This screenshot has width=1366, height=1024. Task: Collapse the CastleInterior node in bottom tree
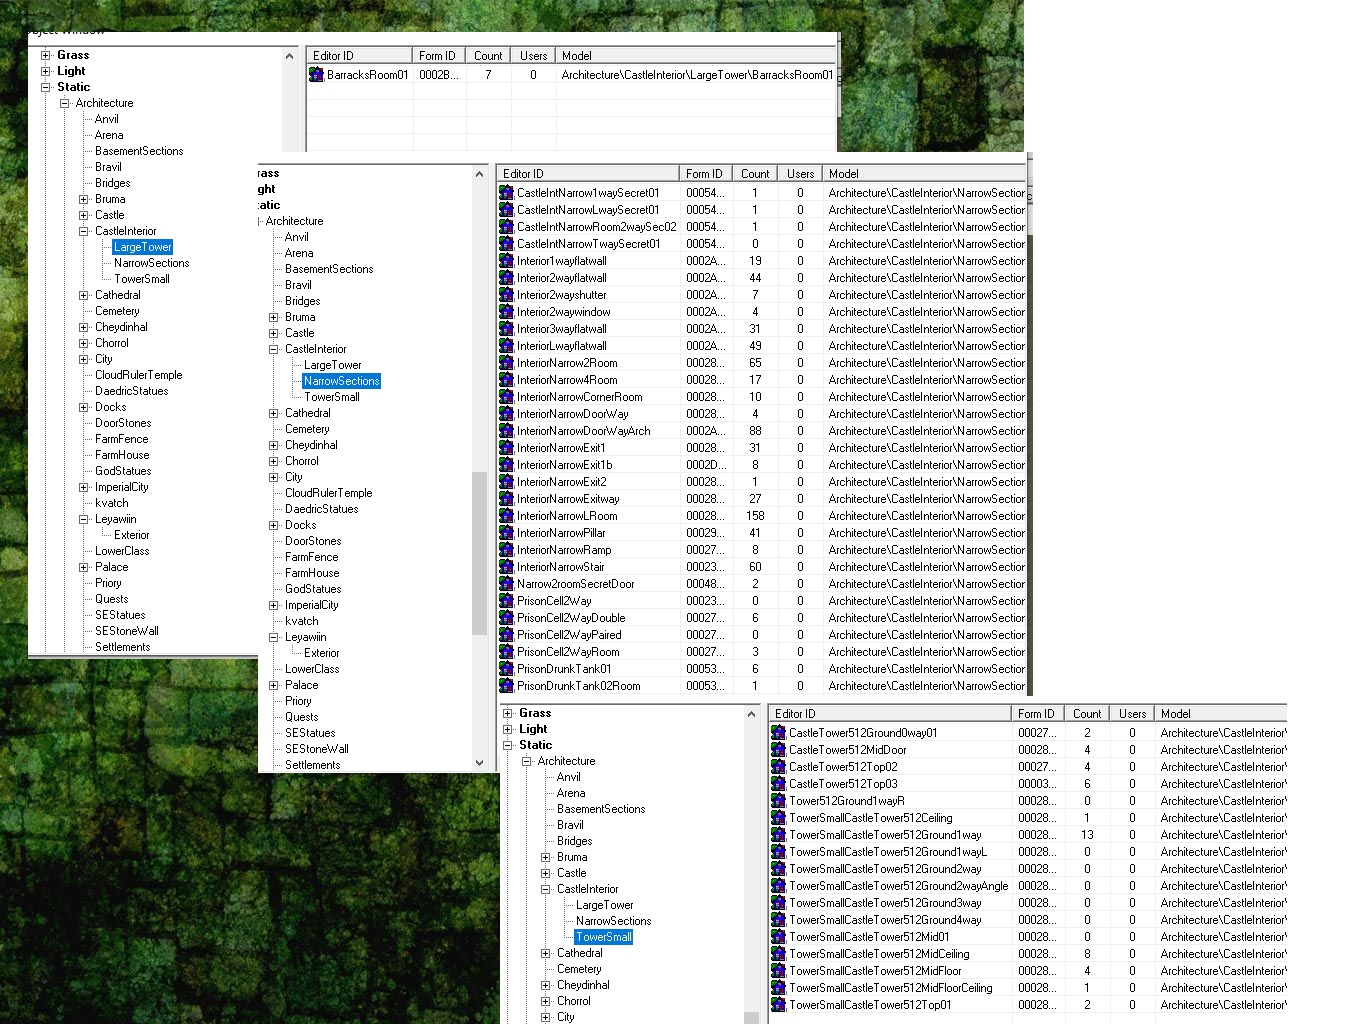pos(546,889)
